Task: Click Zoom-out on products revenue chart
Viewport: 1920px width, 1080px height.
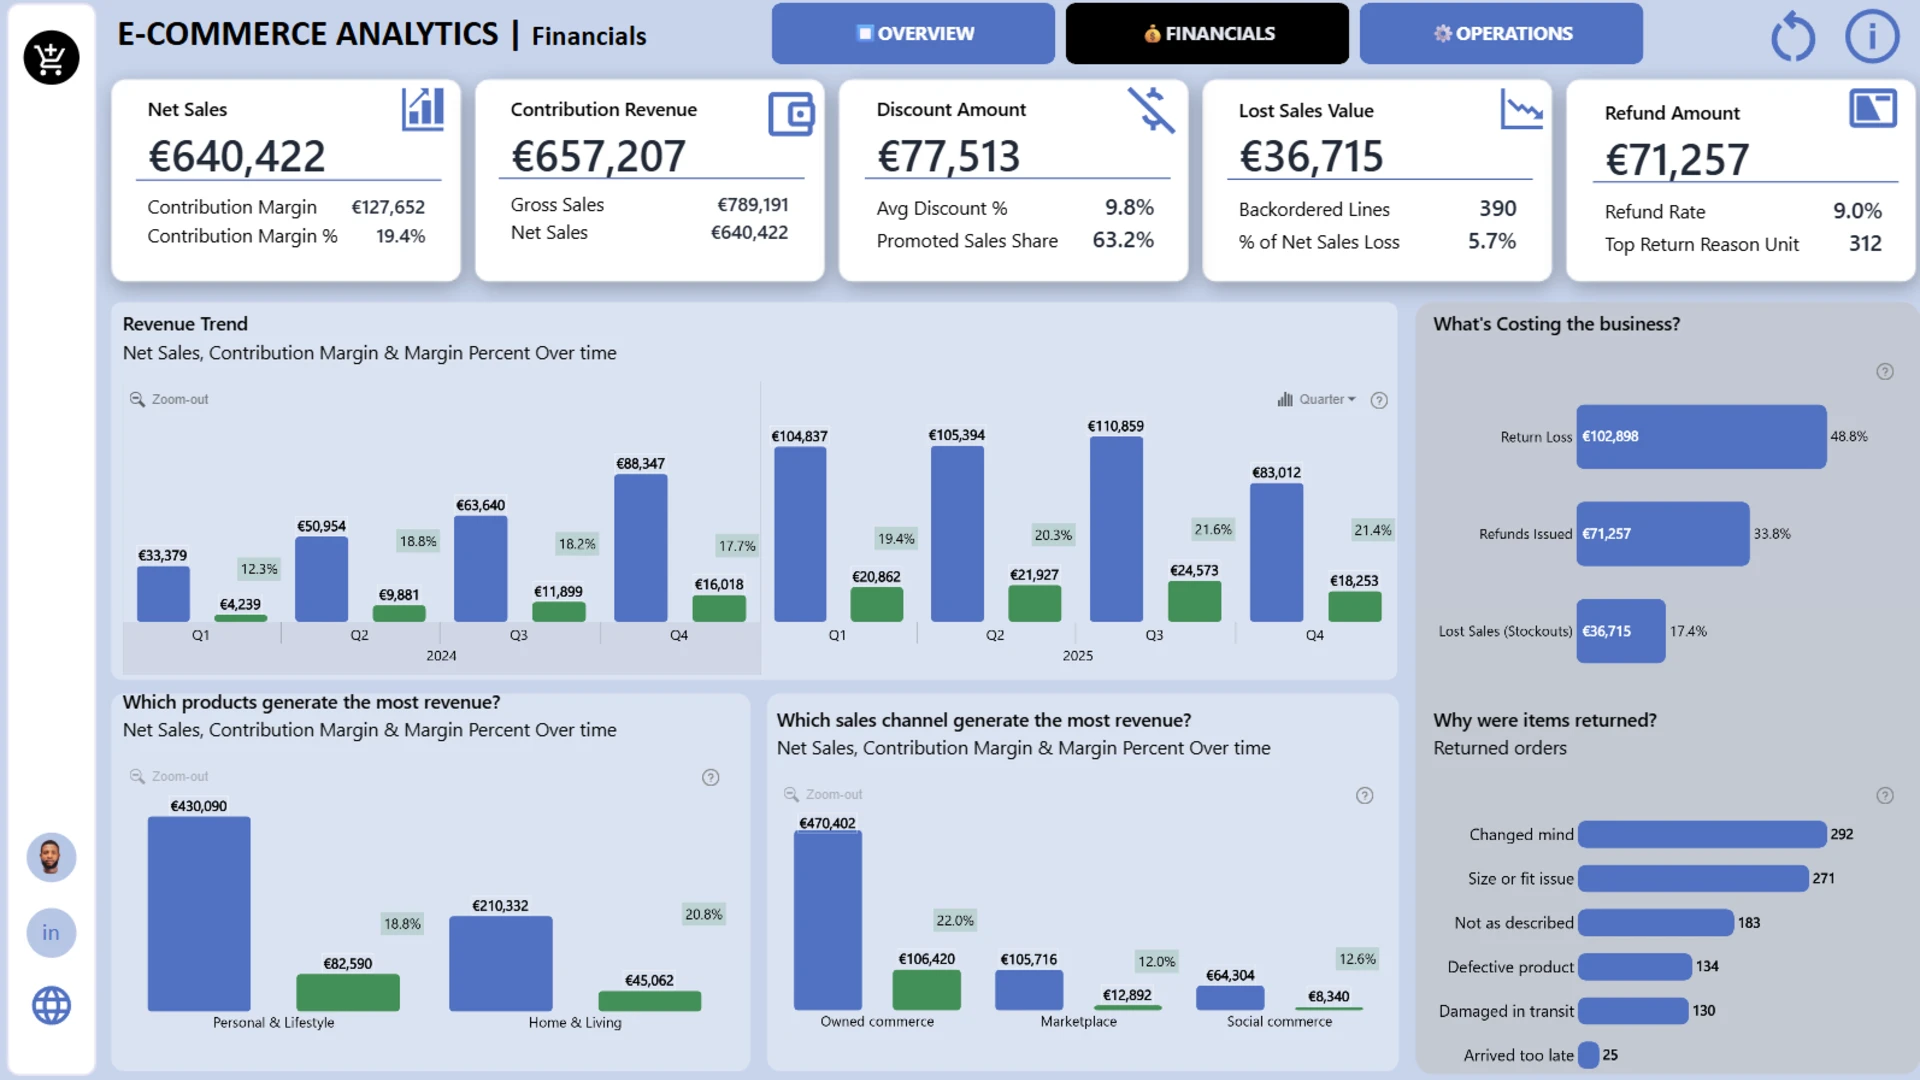Action: [x=169, y=776]
